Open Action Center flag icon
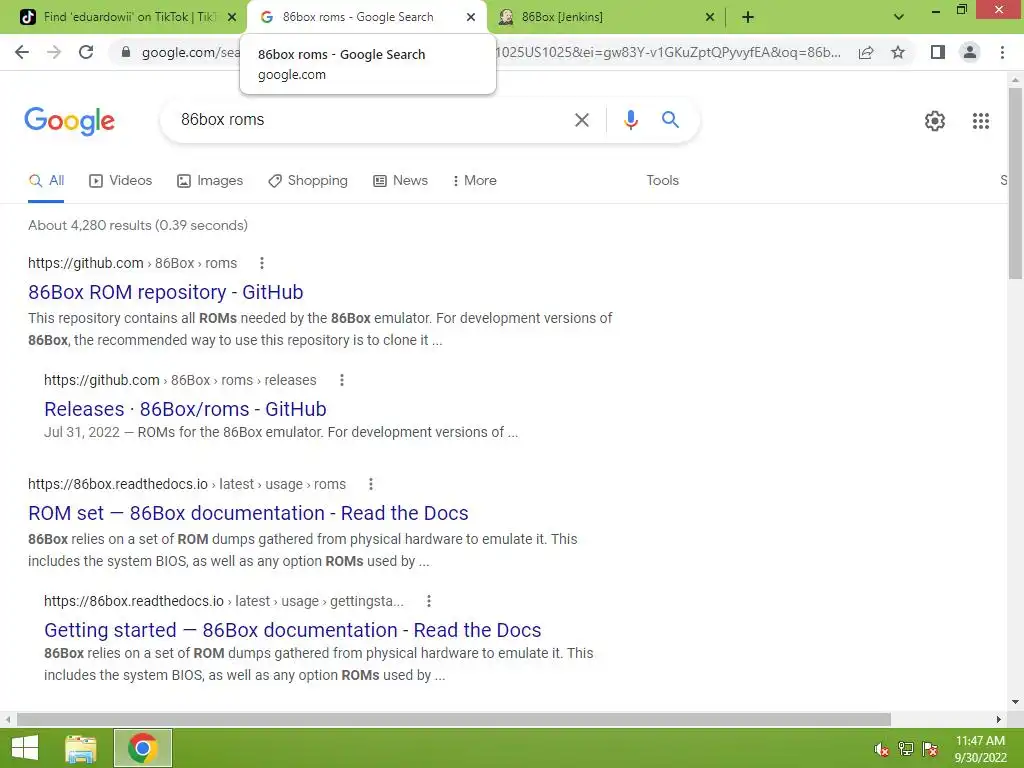 [930, 749]
